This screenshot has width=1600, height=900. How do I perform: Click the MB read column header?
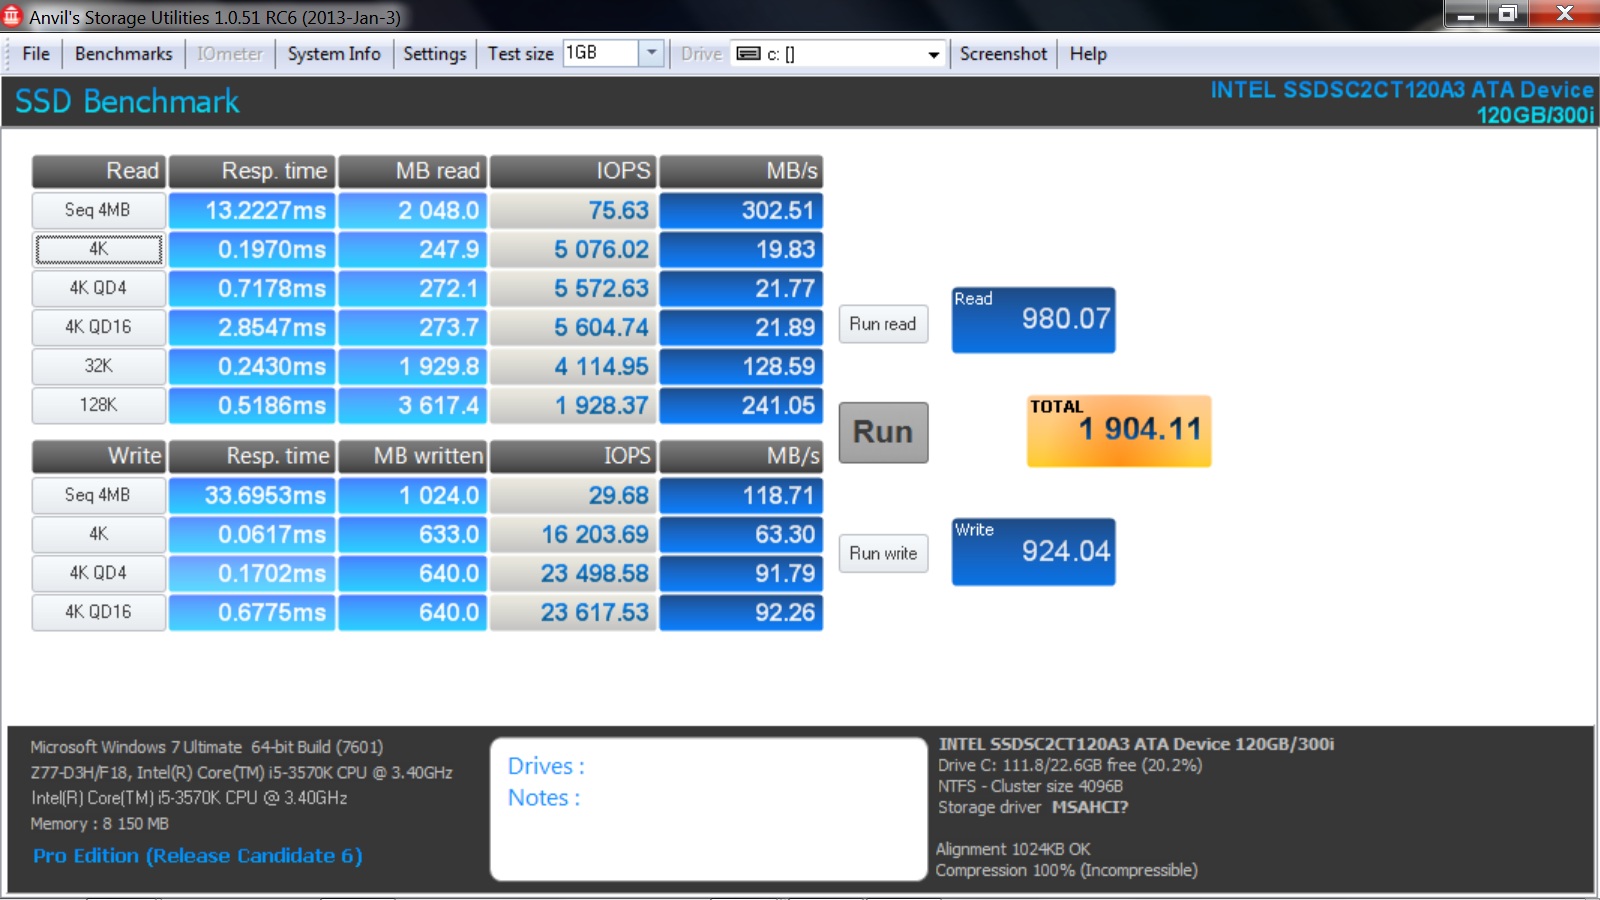point(412,171)
